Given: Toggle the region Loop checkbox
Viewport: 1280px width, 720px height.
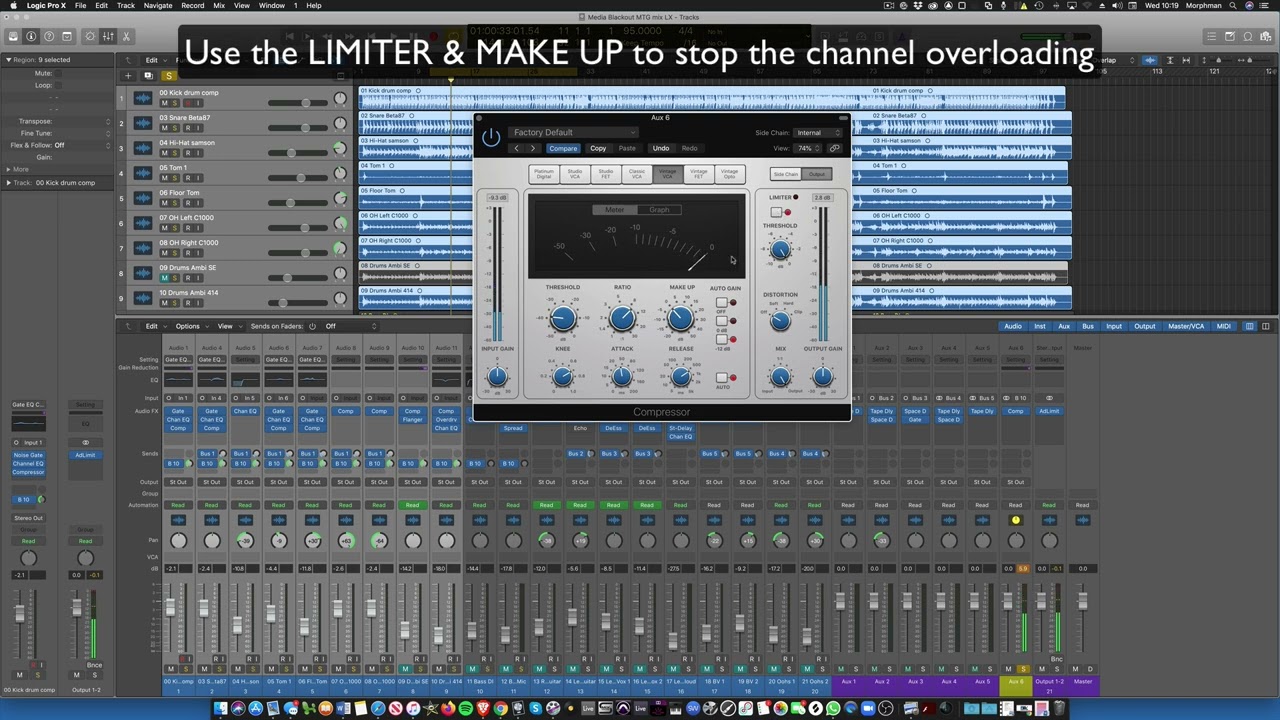Looking at the screenshot, I should tap(56, 85).
